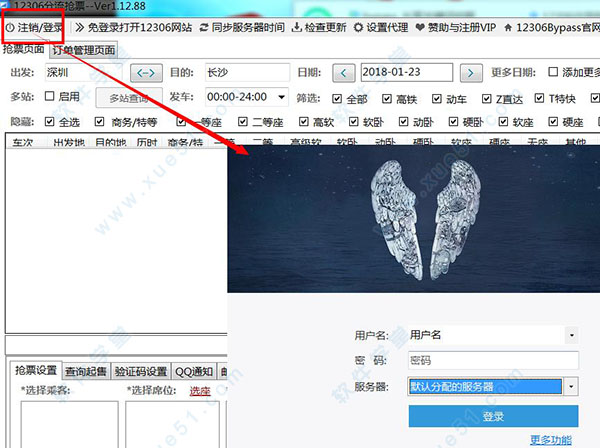Swap departure and destination stations

146,73
